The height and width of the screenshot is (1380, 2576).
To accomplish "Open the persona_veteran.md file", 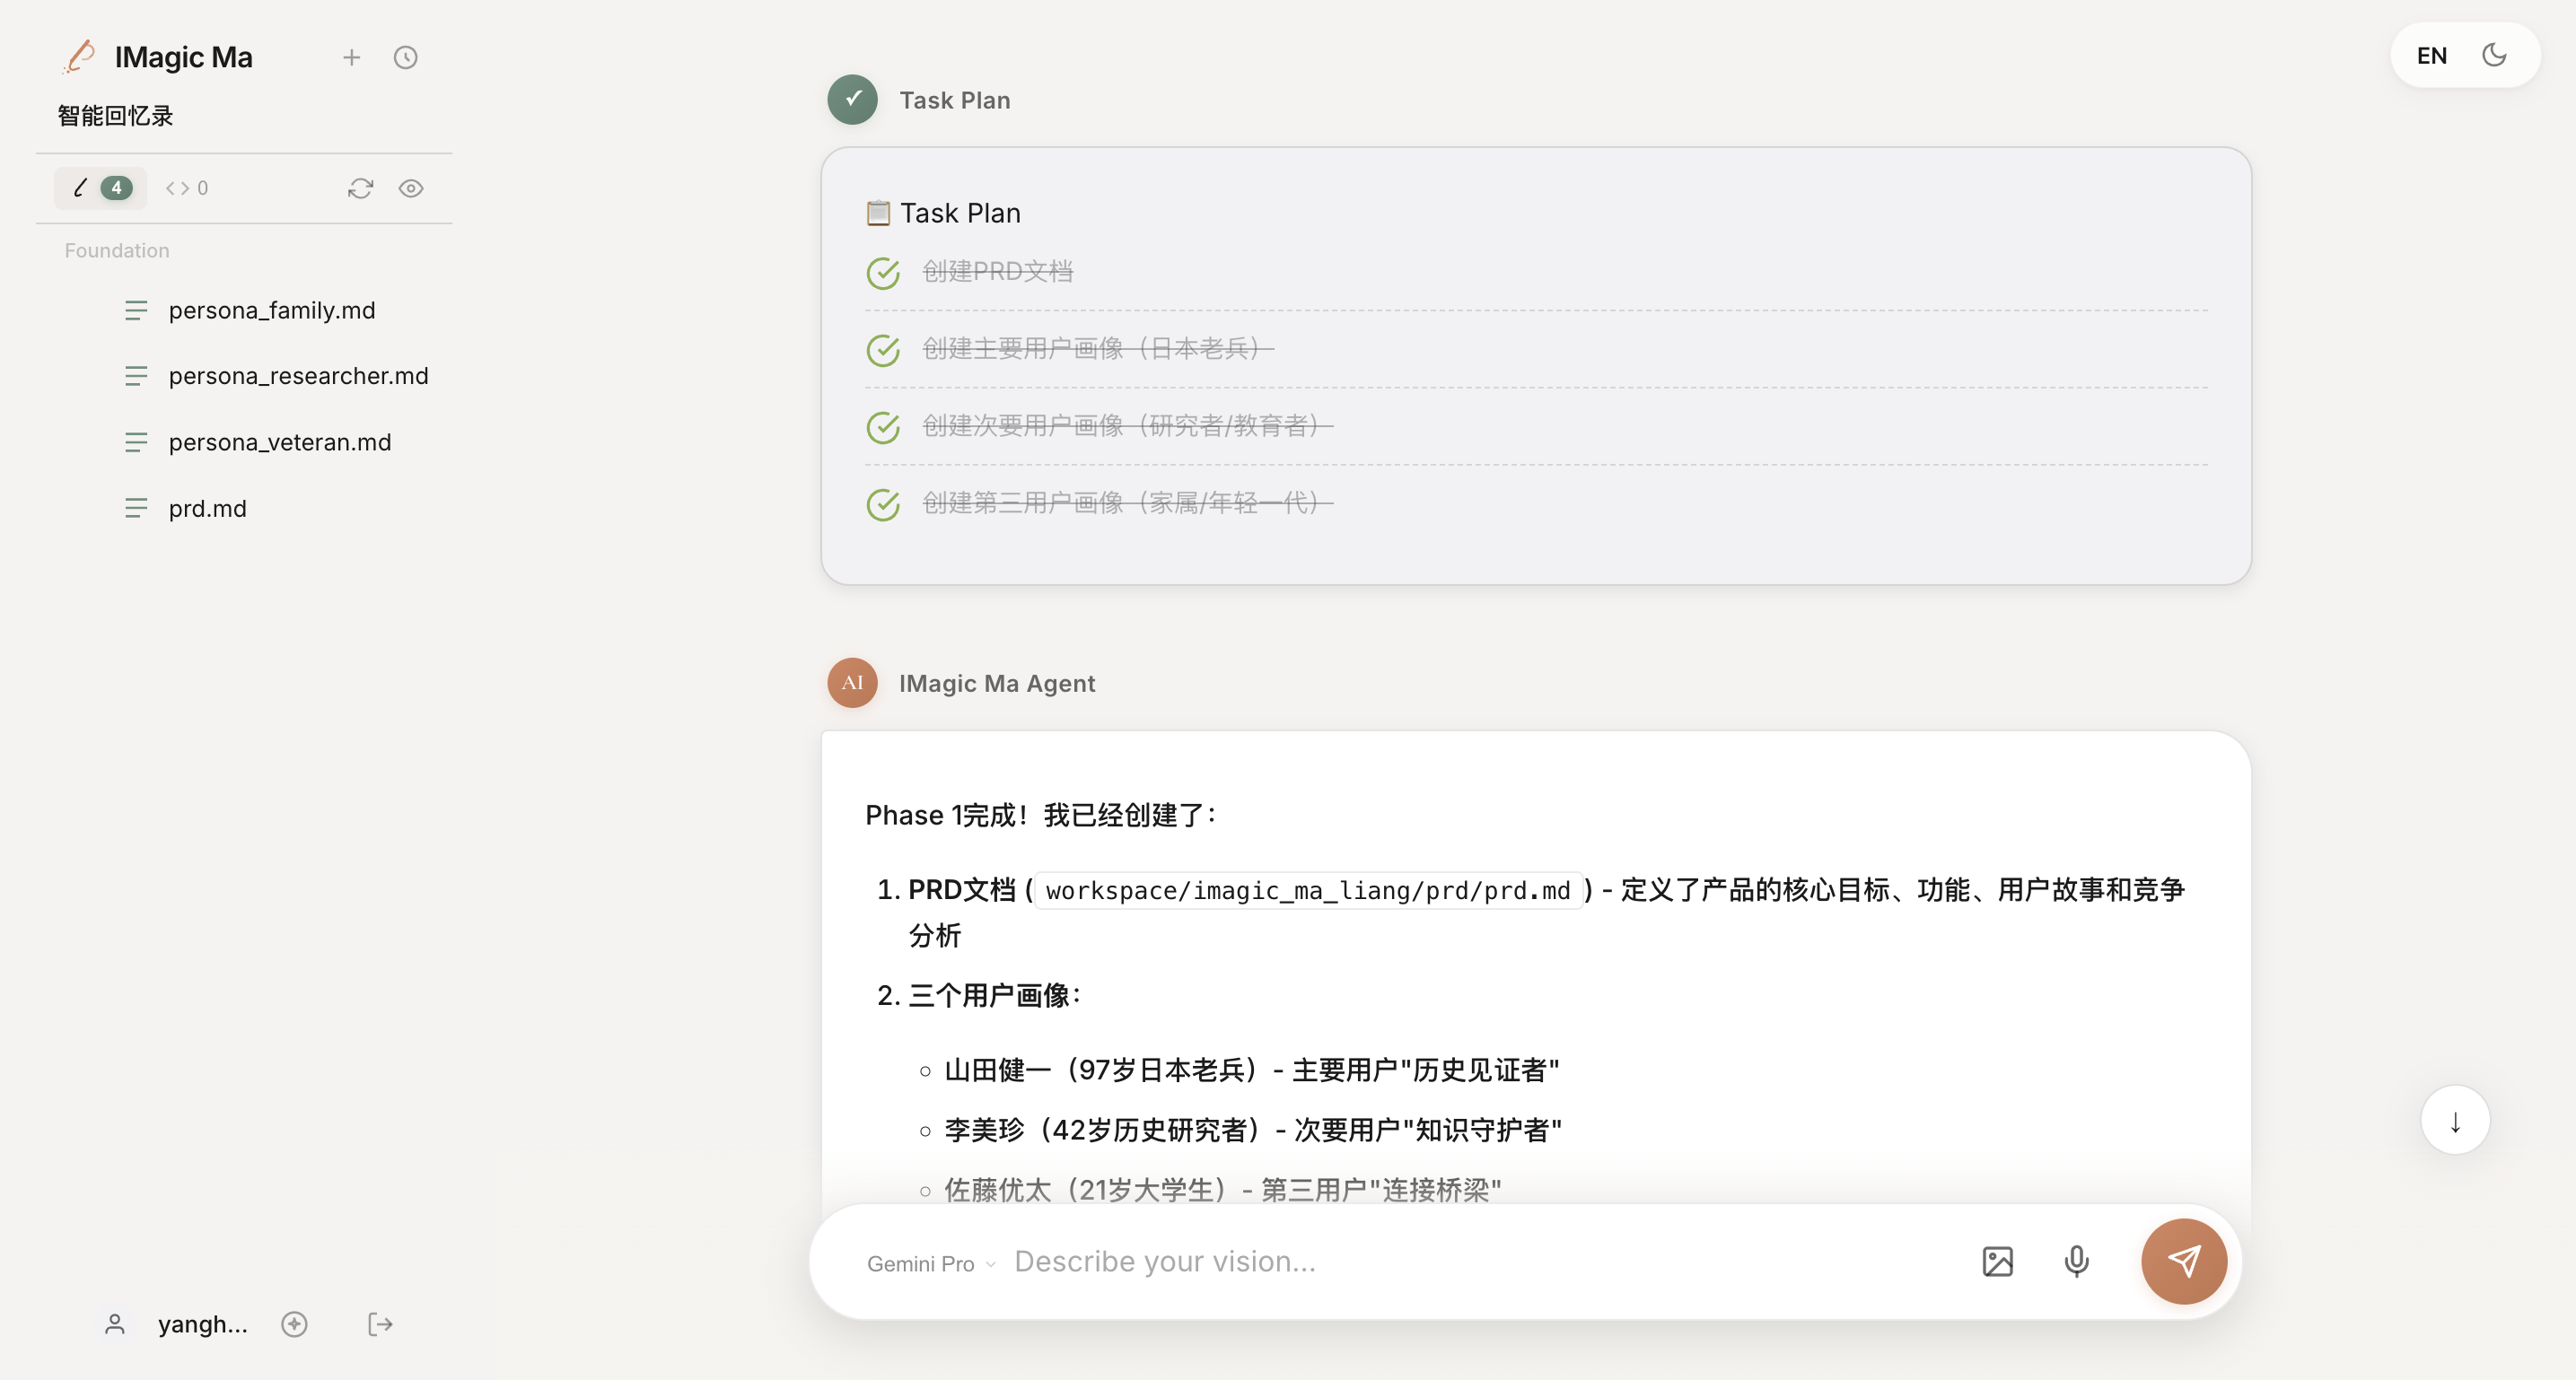I will click(280, 442).
